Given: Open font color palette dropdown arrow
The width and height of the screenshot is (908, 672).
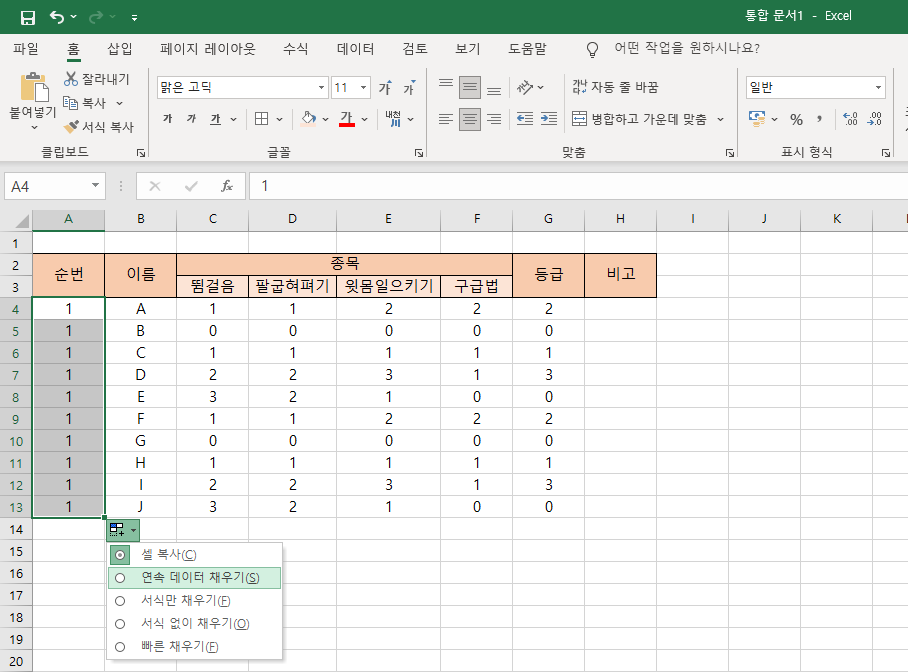Looking at the screenshot, I should (365, 119).
